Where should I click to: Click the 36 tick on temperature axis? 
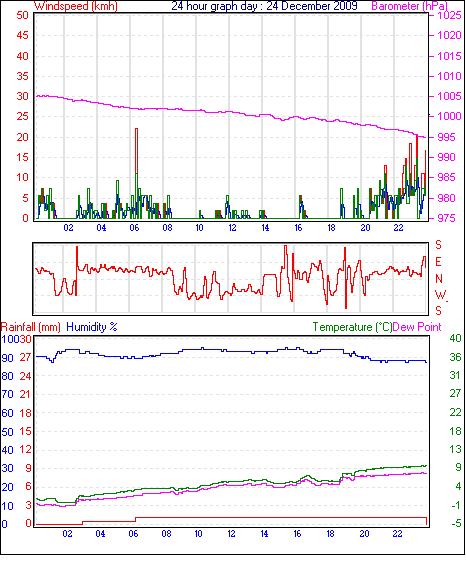click(x=456, y=357)
